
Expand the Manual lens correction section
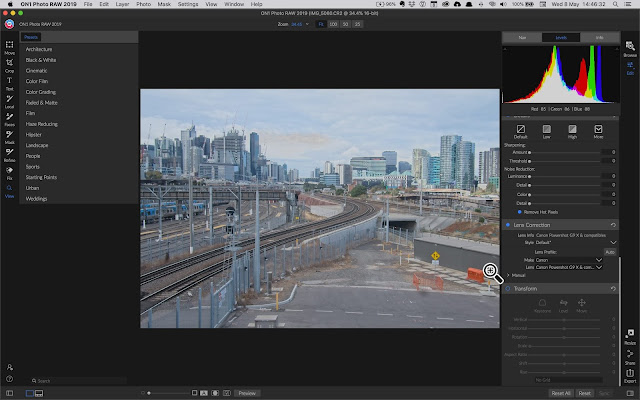point(510,275)
